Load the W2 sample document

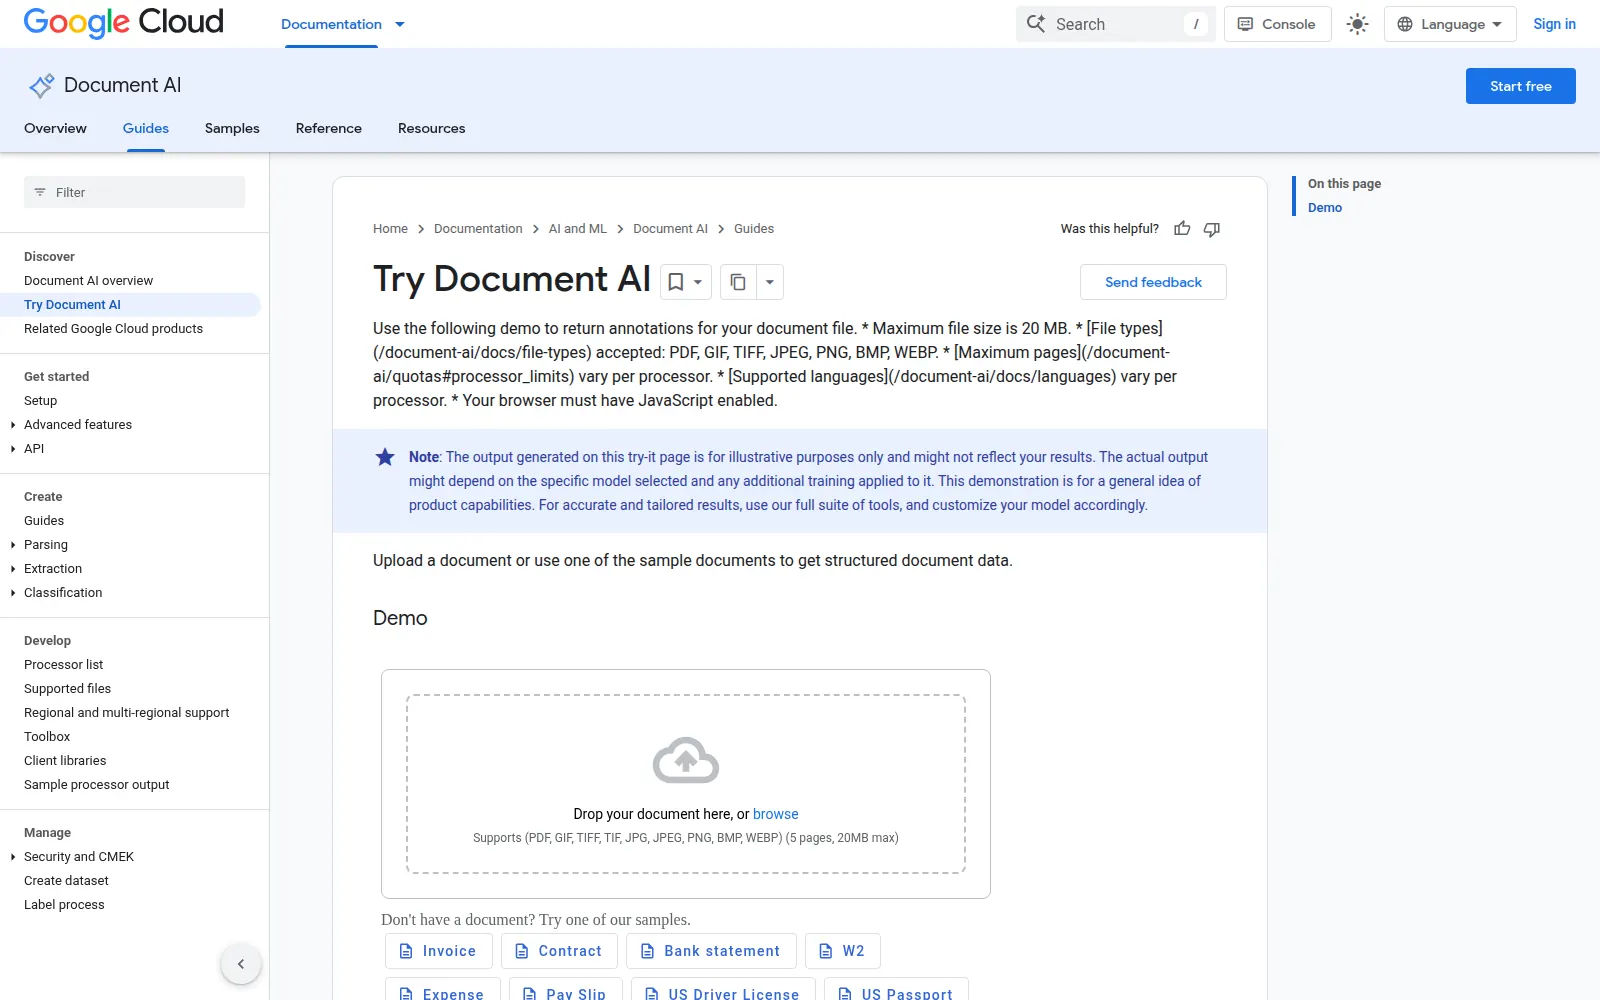click(x=842, y=951)
